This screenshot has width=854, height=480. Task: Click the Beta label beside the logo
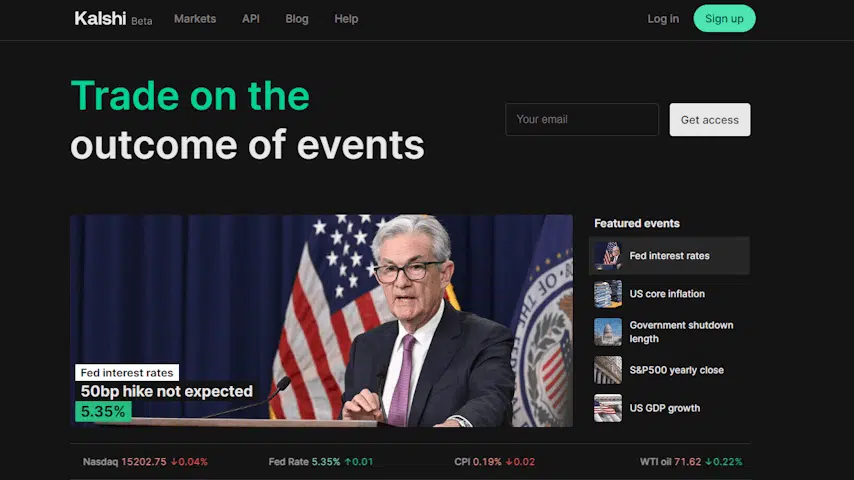coord(142,21)
